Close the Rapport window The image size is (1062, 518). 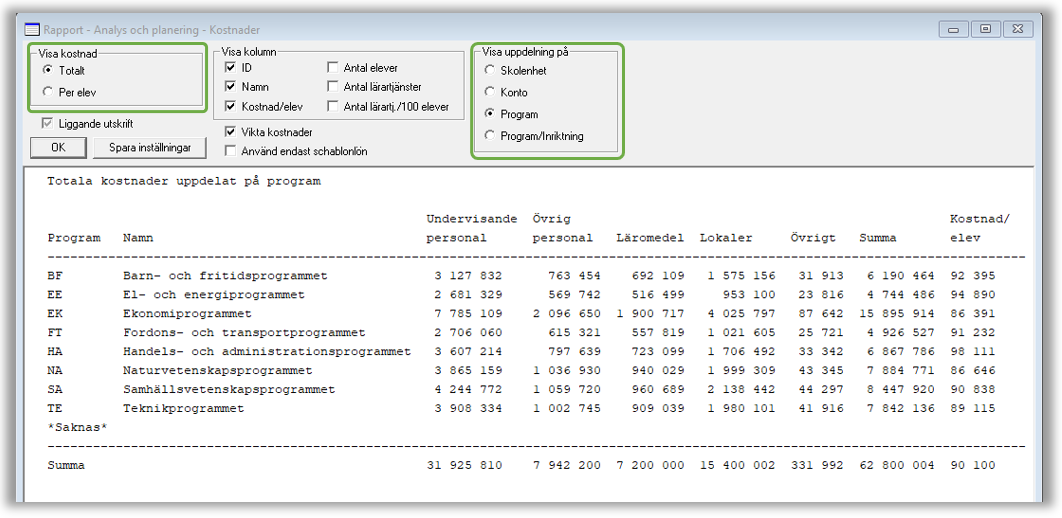point(1017,29)
